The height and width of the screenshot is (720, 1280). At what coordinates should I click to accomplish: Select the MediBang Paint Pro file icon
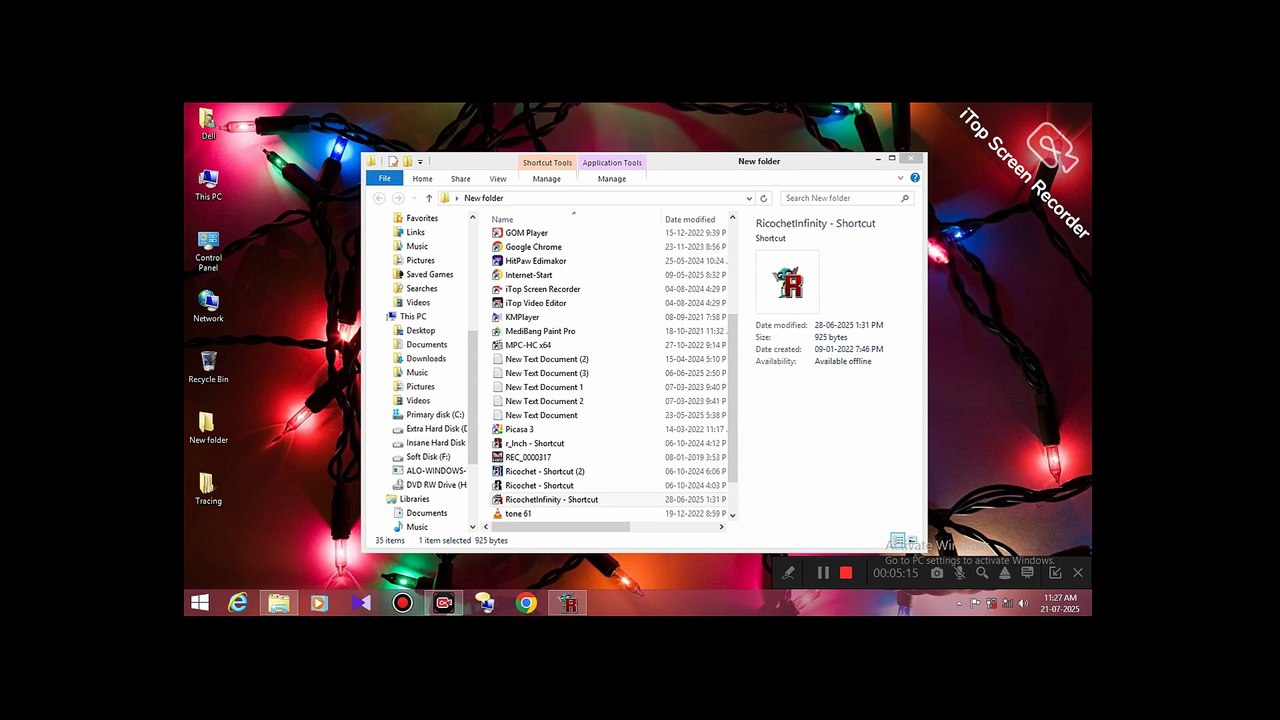click(x=497, y=331)
